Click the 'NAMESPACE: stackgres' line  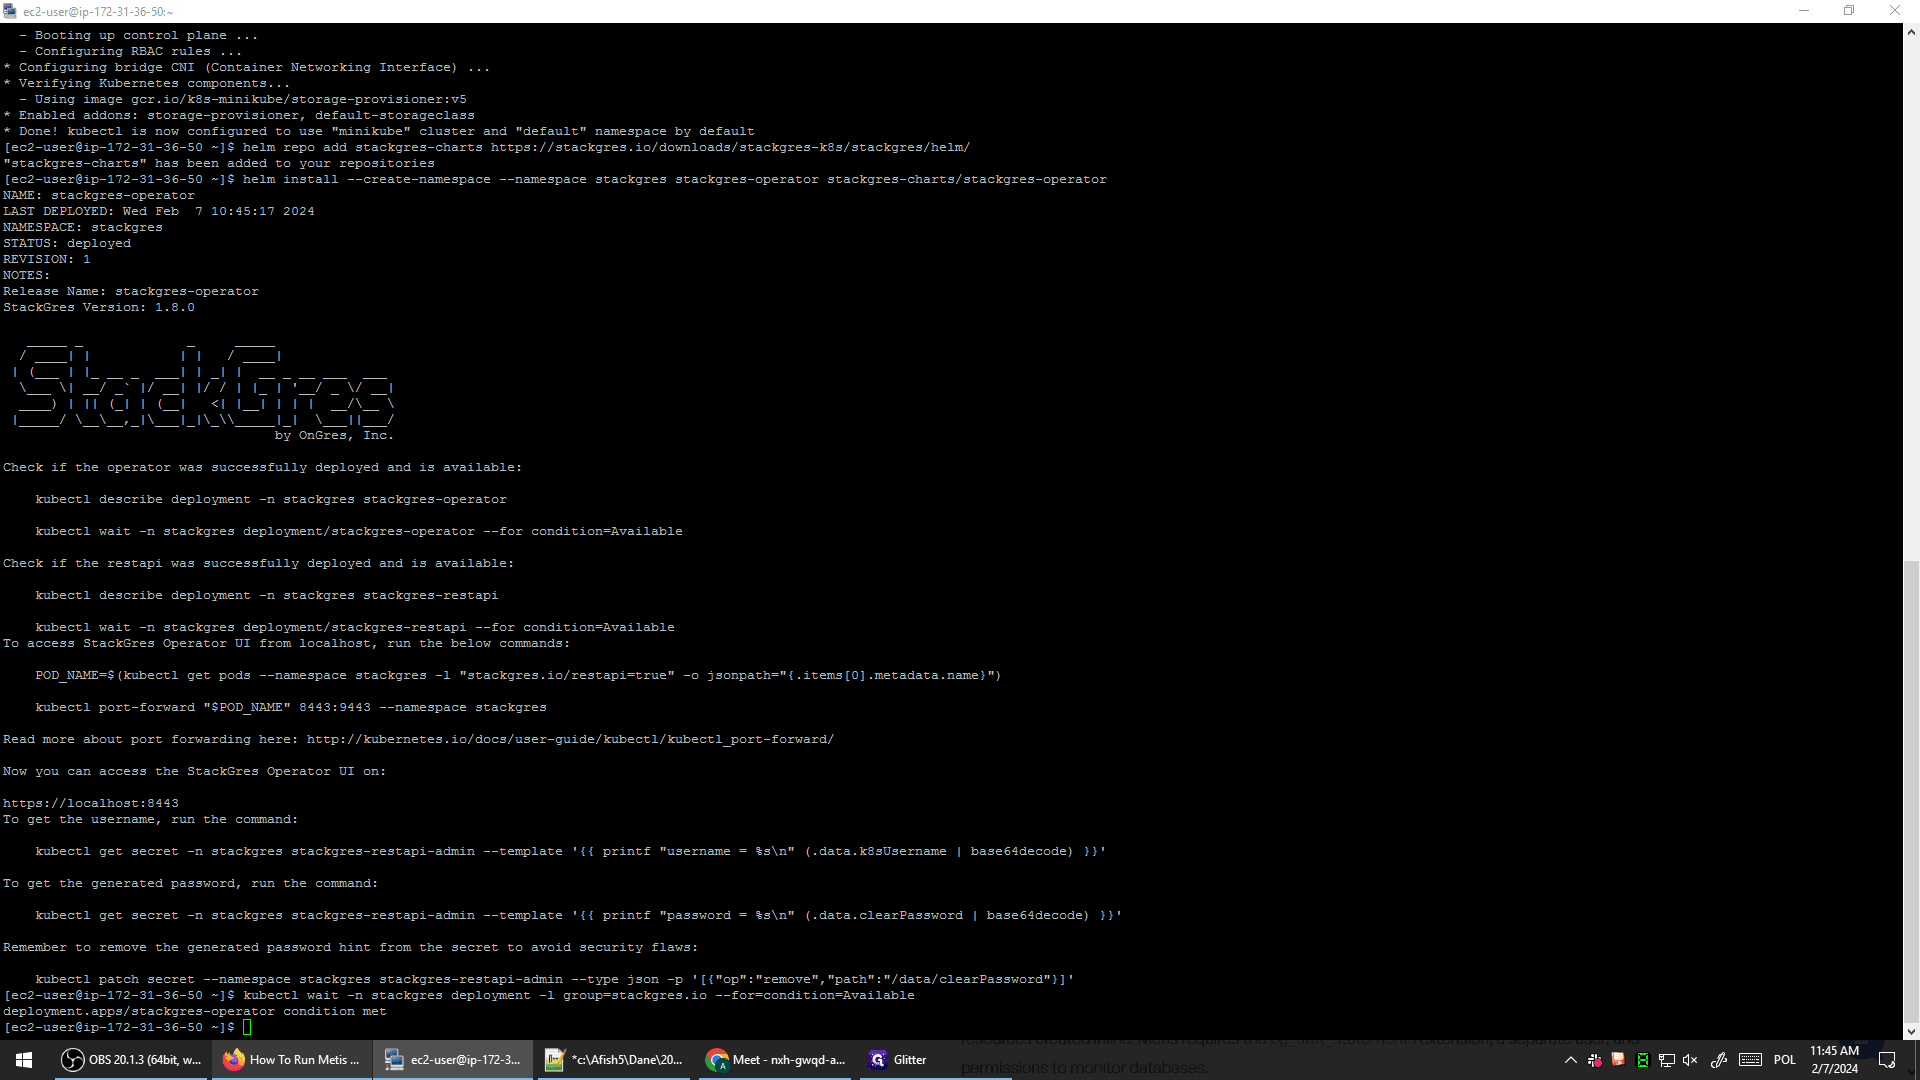[83, 227]
